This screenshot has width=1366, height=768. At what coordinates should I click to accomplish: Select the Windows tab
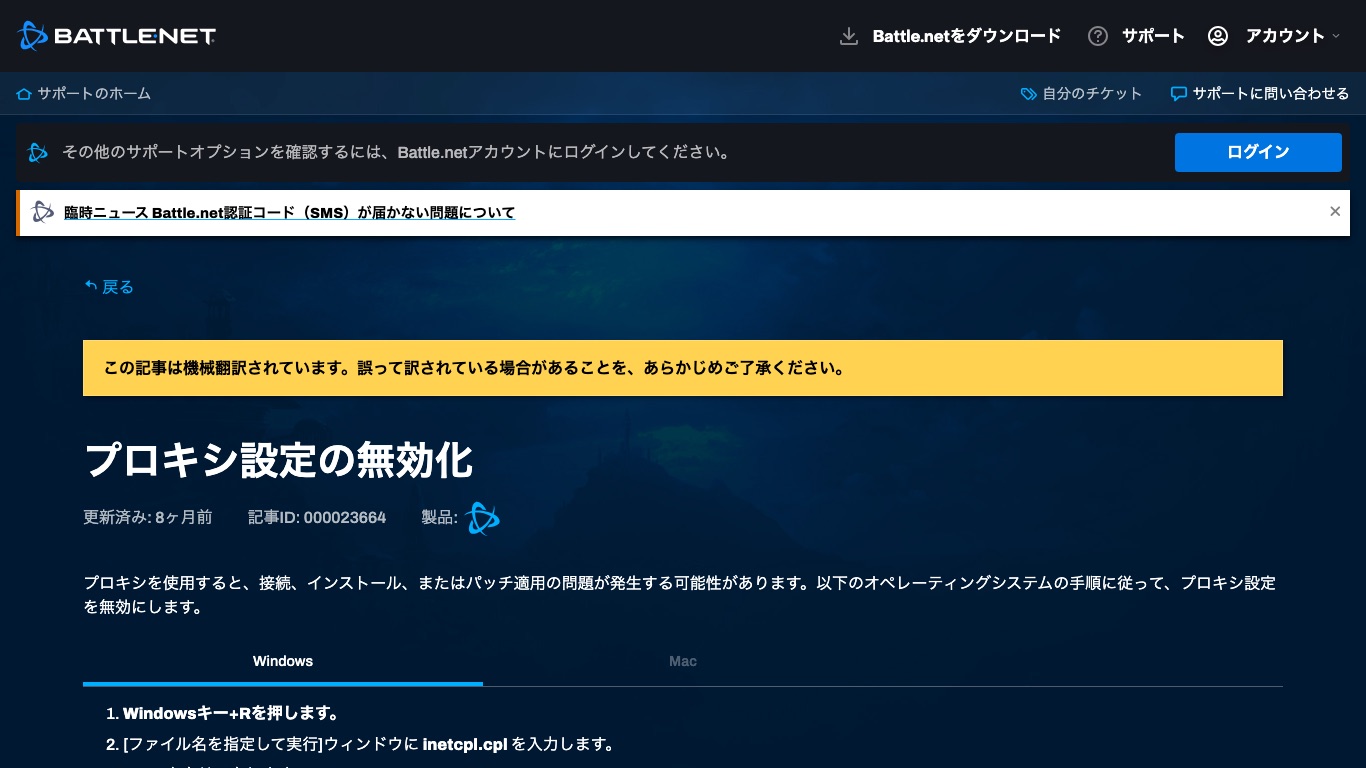[x=283, y=661]
